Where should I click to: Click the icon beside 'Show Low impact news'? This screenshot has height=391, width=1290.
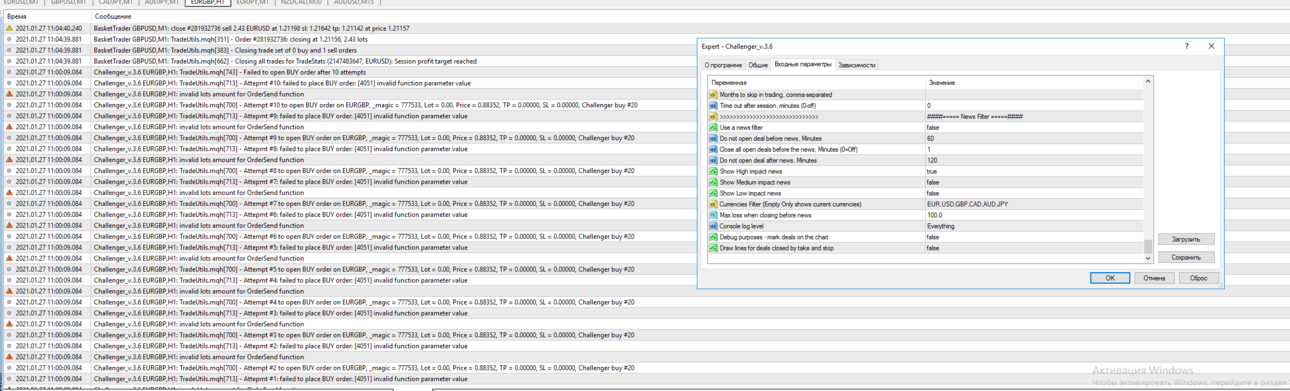pyautogui.click(x=713, y=194)
